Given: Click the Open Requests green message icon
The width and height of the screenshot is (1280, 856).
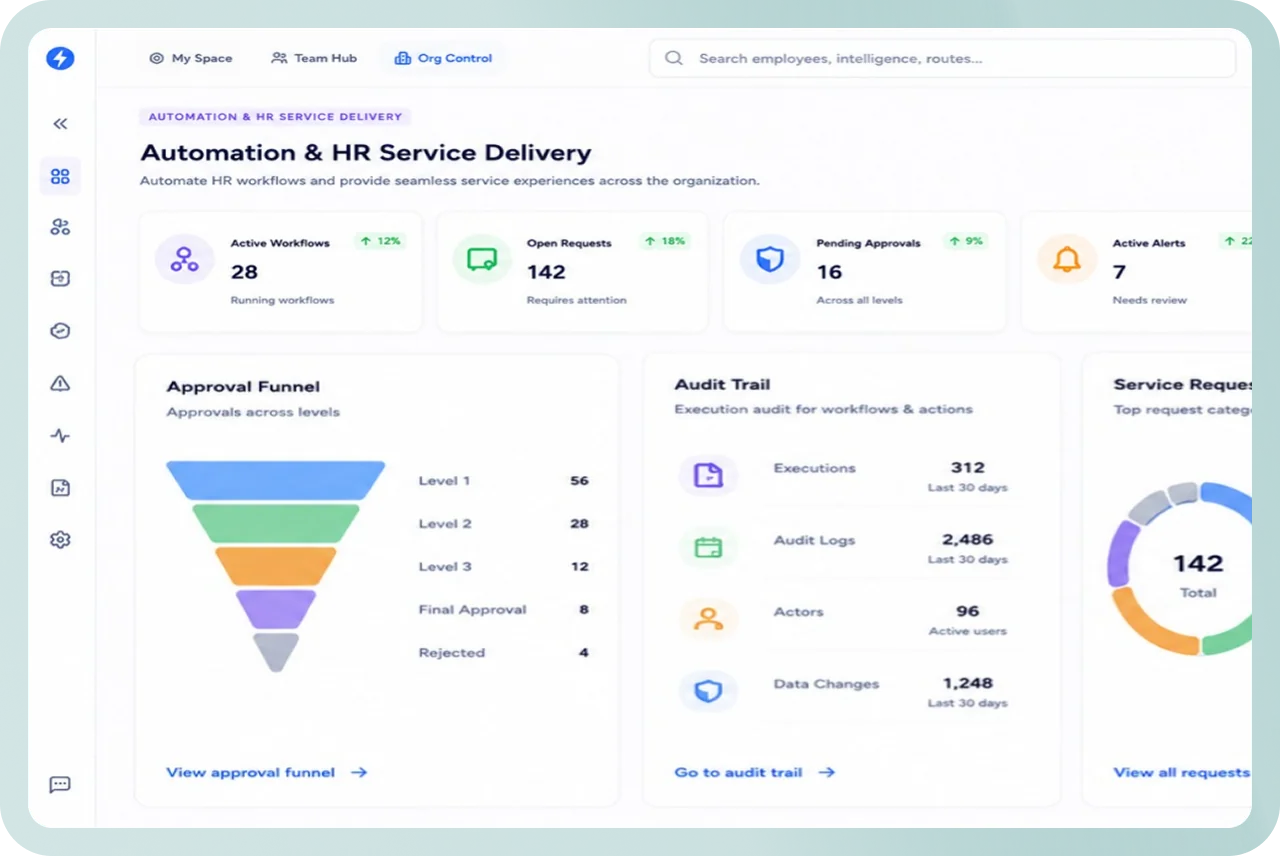Looking at the screenshot, I should coord(482,260).
